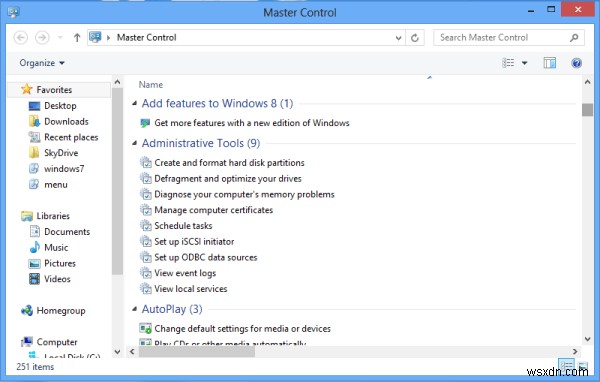
Task: Click the Downloads folder icon
Action: (x=34, y=121)
